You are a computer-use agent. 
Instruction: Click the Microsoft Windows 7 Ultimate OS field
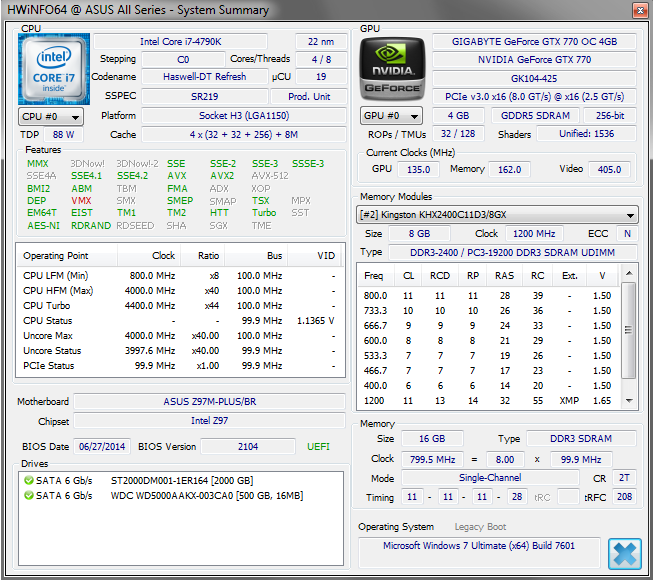pos(481,546)
